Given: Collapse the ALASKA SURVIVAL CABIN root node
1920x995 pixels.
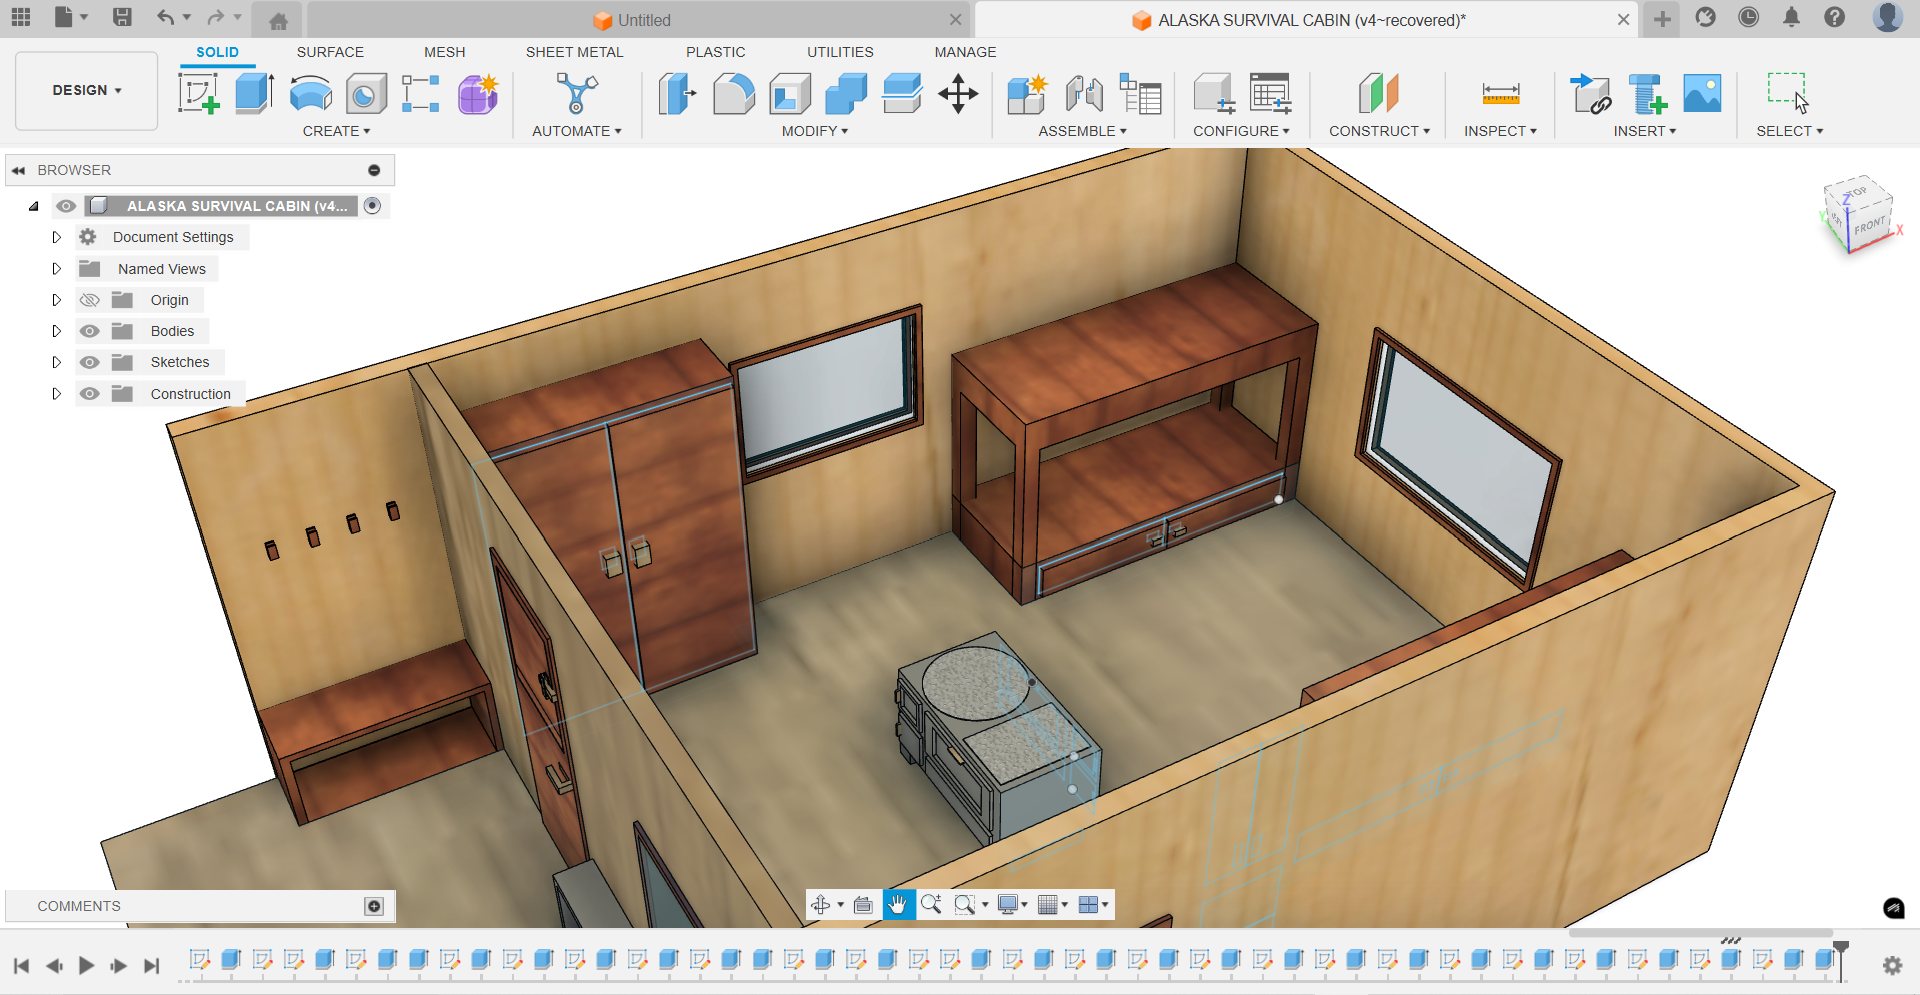Looking at the screenshot, I should (33, 206).
